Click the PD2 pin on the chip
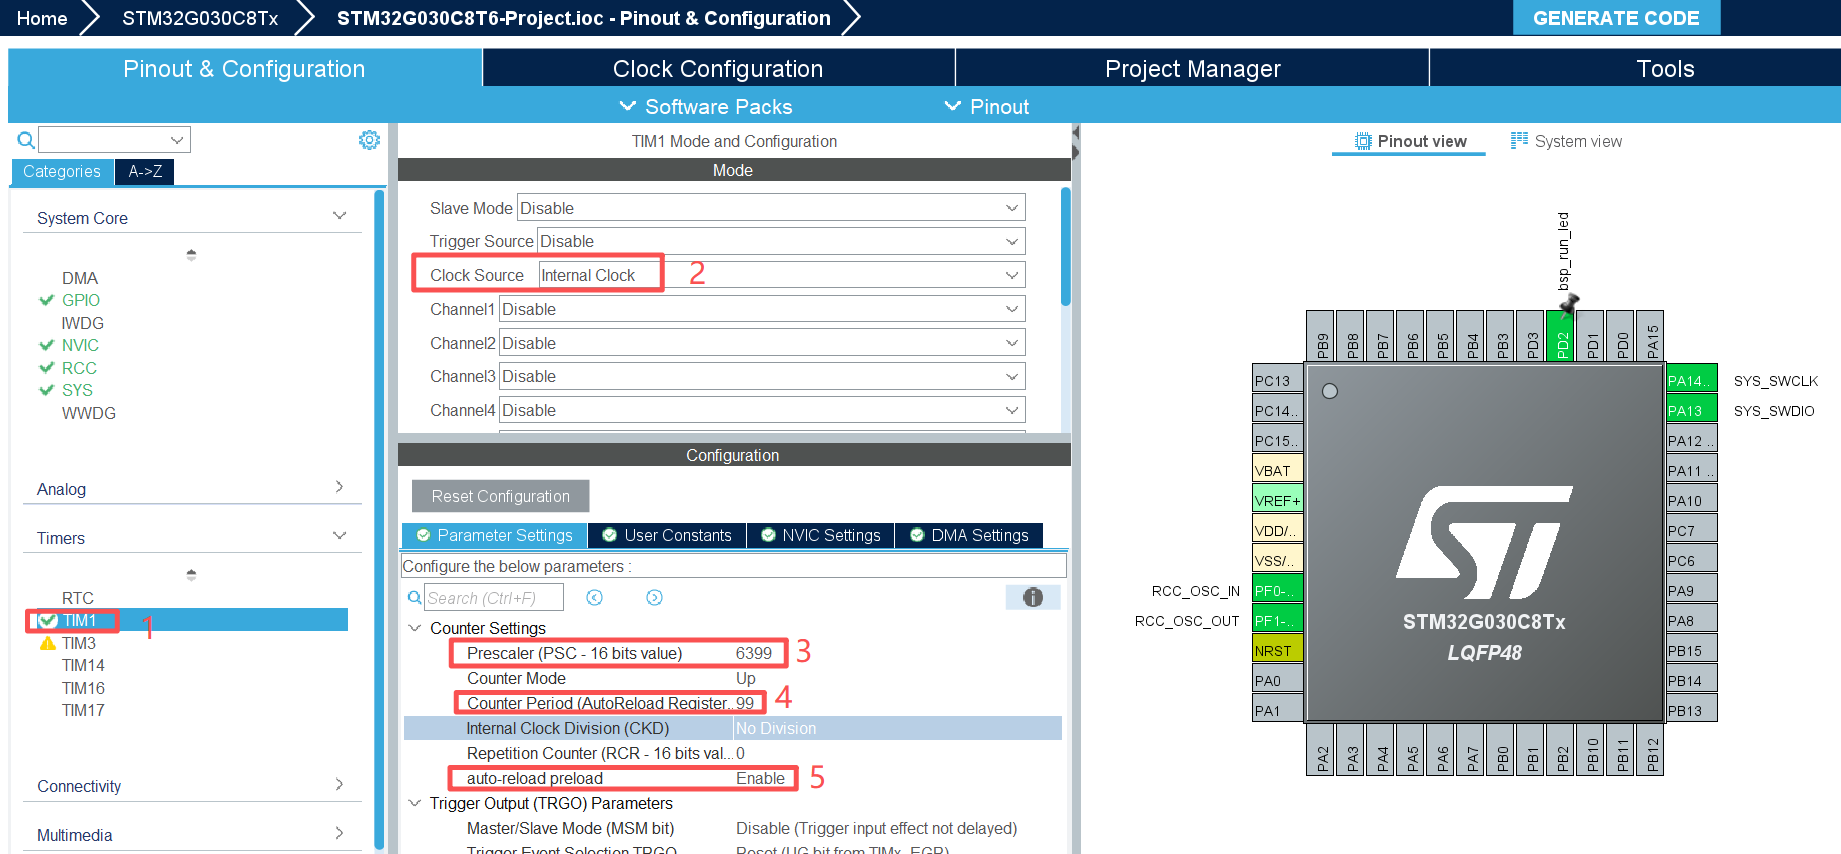Image resolution: width=1841 pixels, height=854 pixels. coord(1561,336)
